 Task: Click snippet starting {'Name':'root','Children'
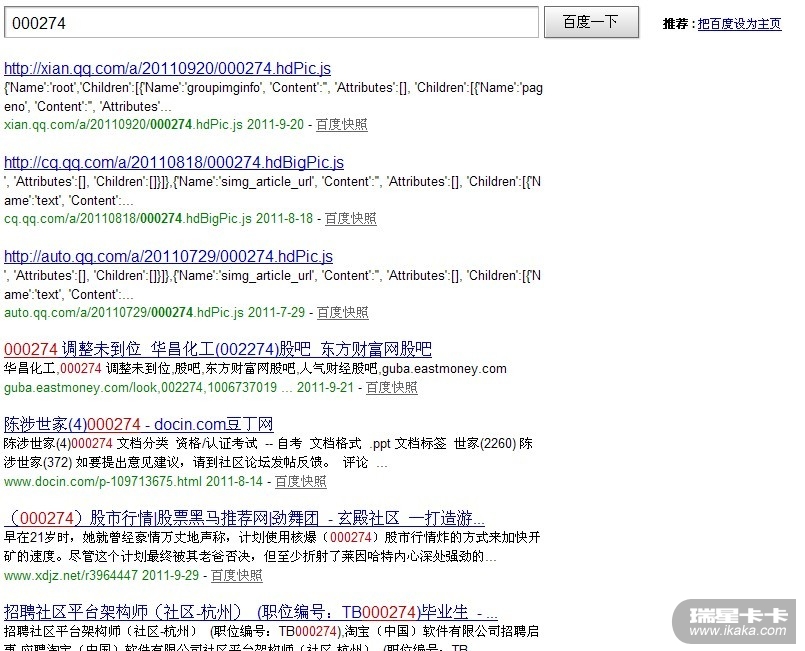pos(273,97)
